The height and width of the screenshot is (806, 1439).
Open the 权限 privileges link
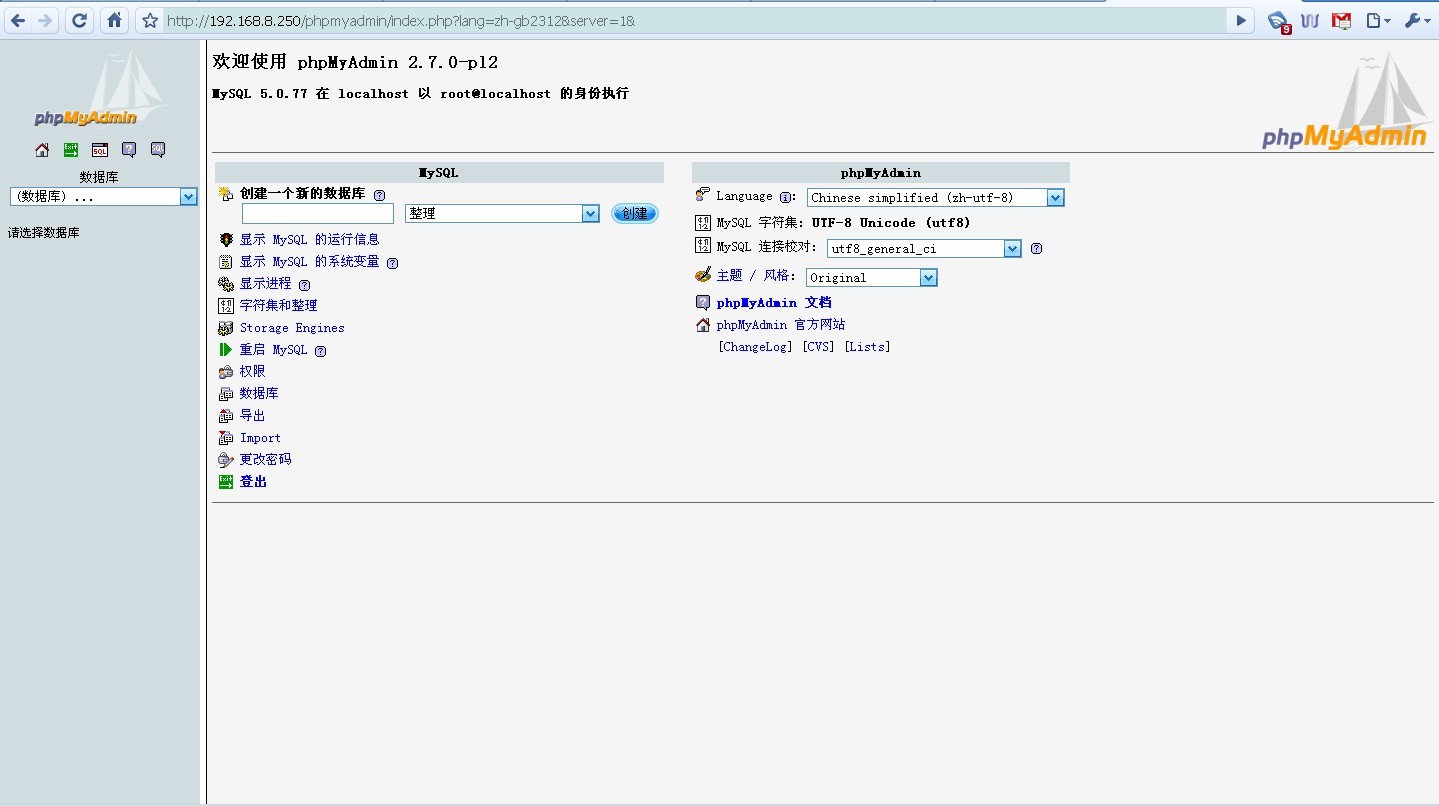point(252,371)
